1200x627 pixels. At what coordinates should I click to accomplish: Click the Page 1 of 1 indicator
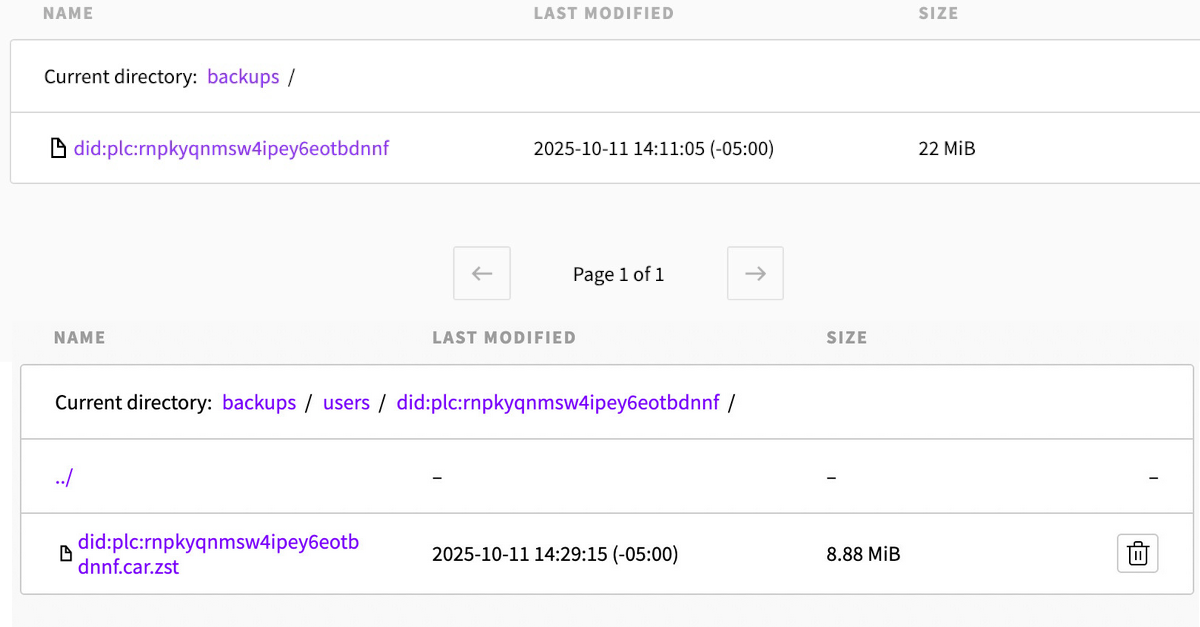[618, 274]
